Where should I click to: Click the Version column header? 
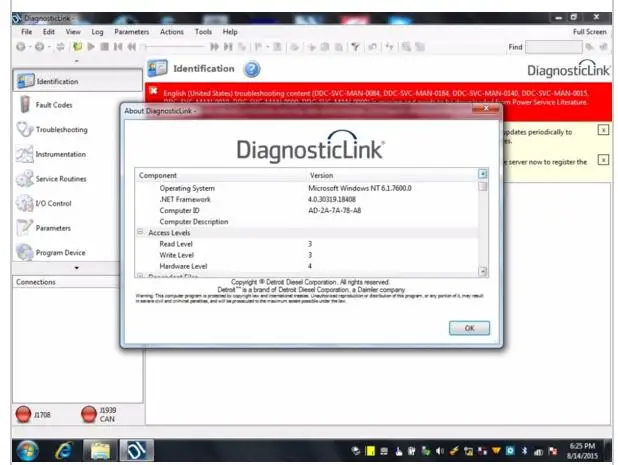tap(392, 175)
